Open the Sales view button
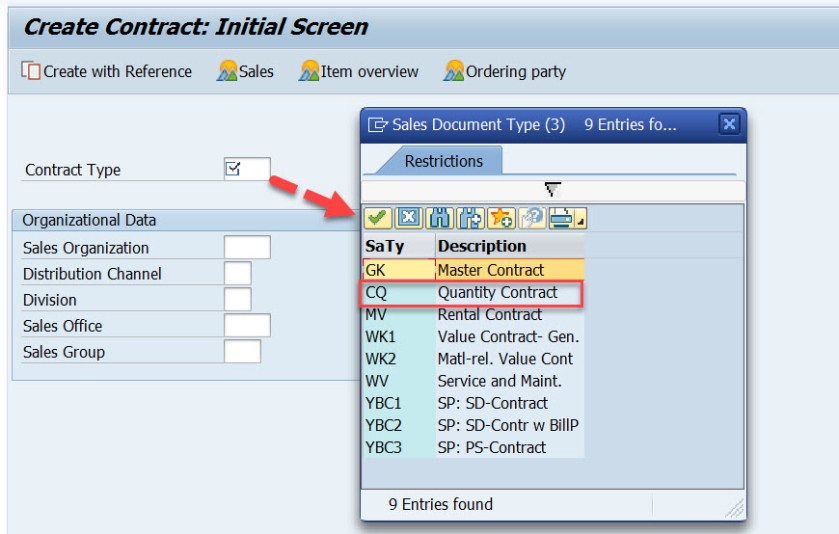839x534 pixels. point(245,71)
